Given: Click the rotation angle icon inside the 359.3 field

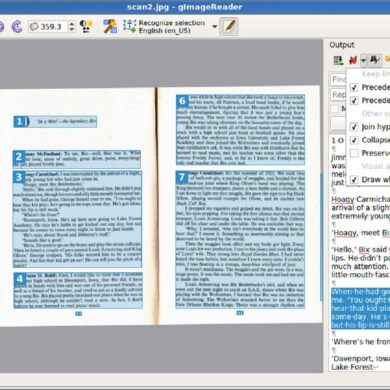Looking at the screenshot, I should (x=34, y=27).
